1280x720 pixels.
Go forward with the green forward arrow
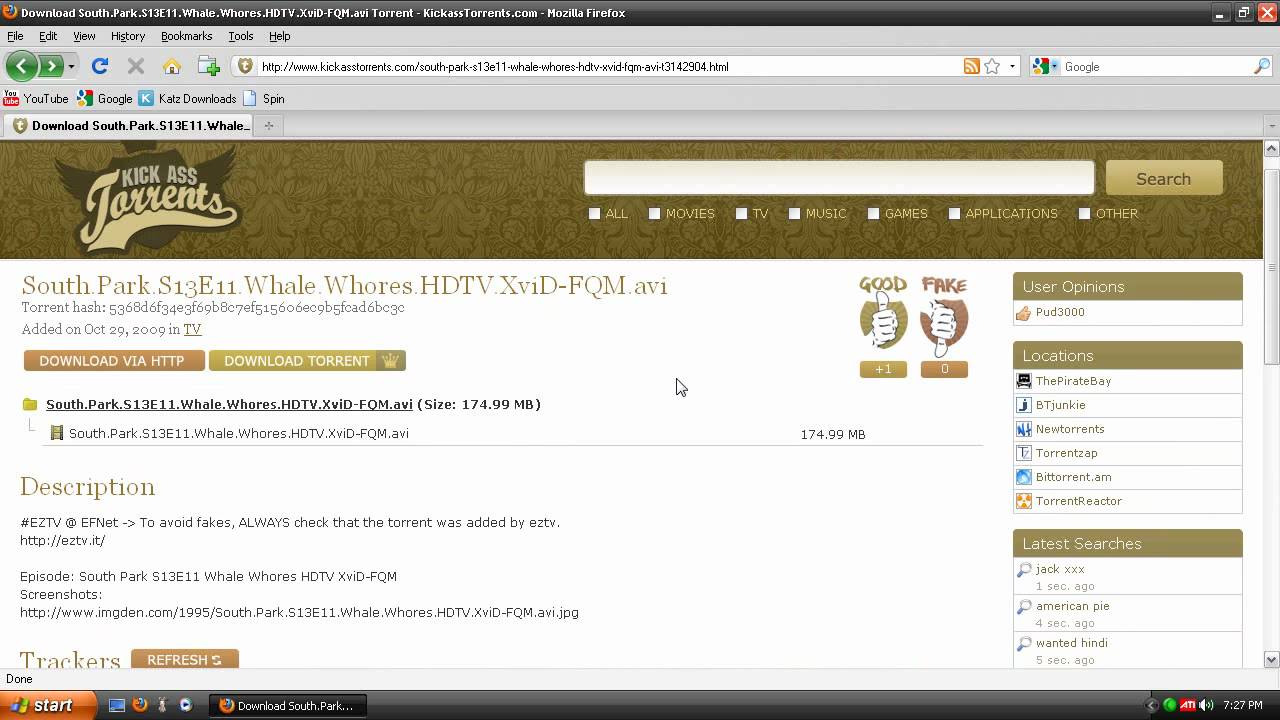[50, 67]
